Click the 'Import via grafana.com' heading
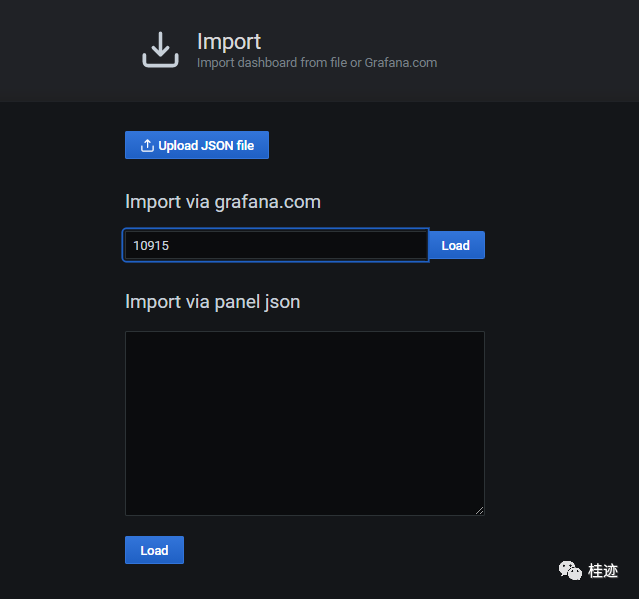639x599 pixels. (223, 202)
